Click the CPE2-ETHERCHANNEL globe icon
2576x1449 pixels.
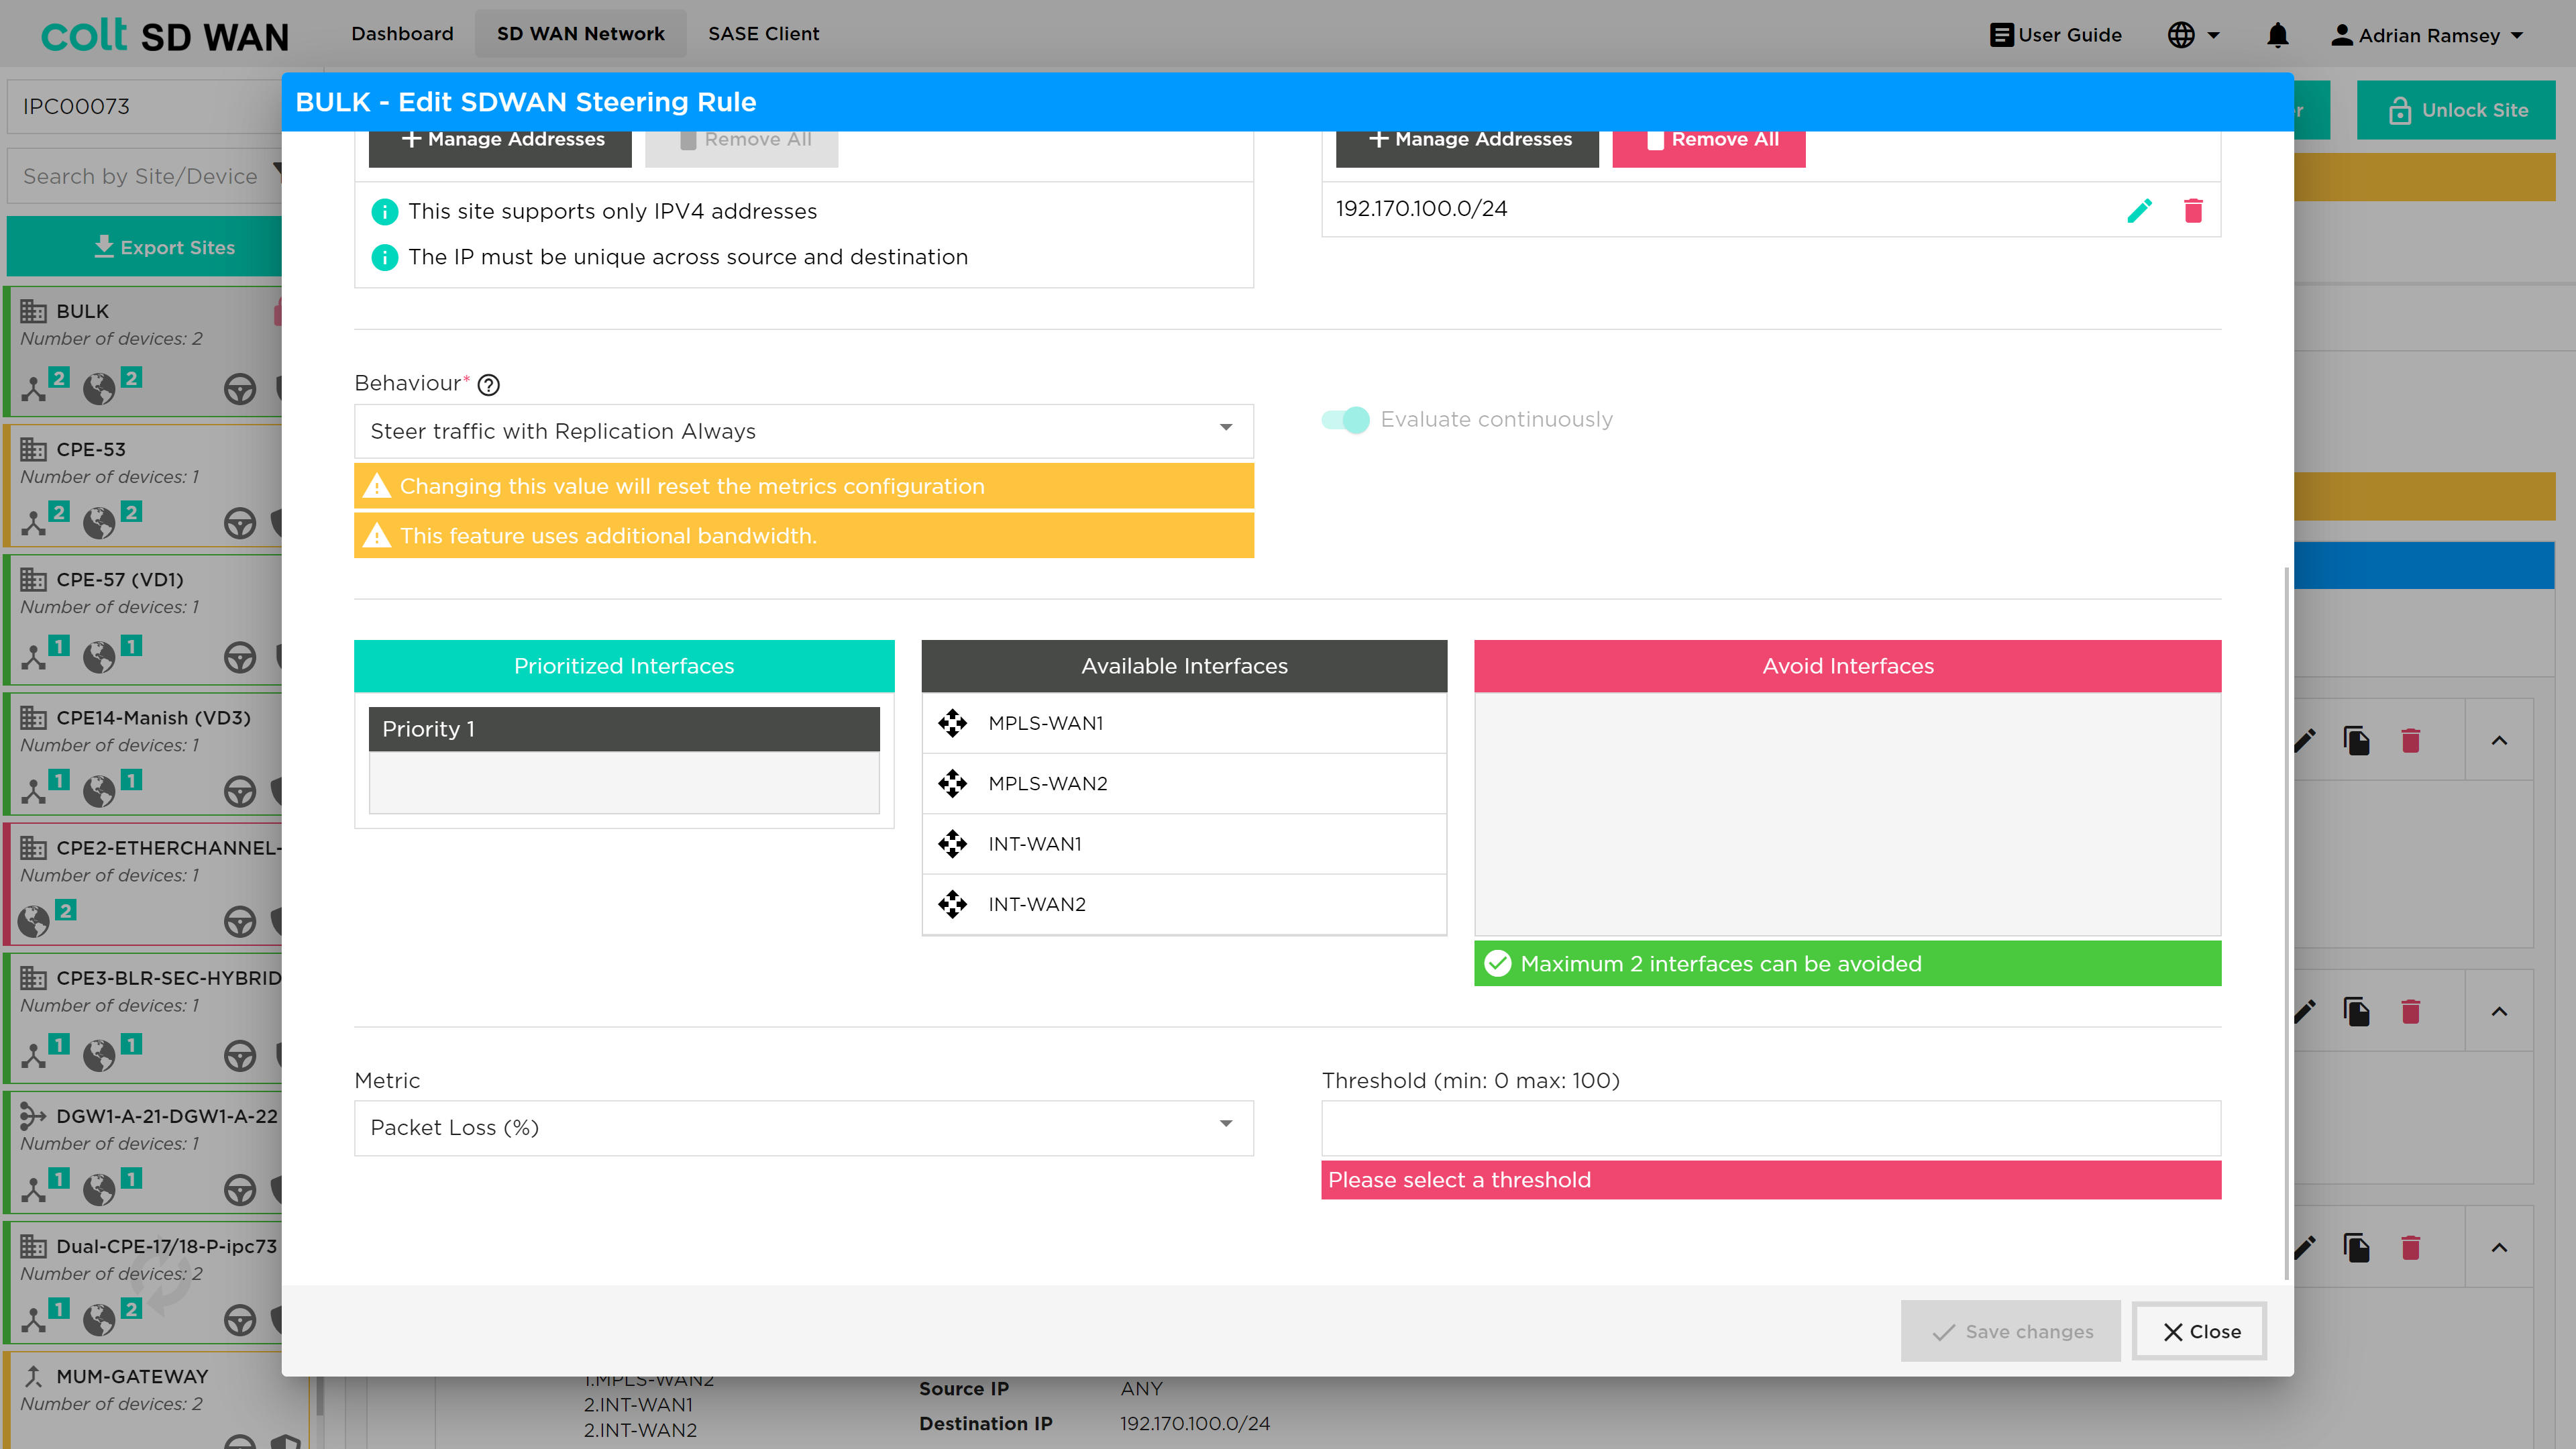point(34,921)
